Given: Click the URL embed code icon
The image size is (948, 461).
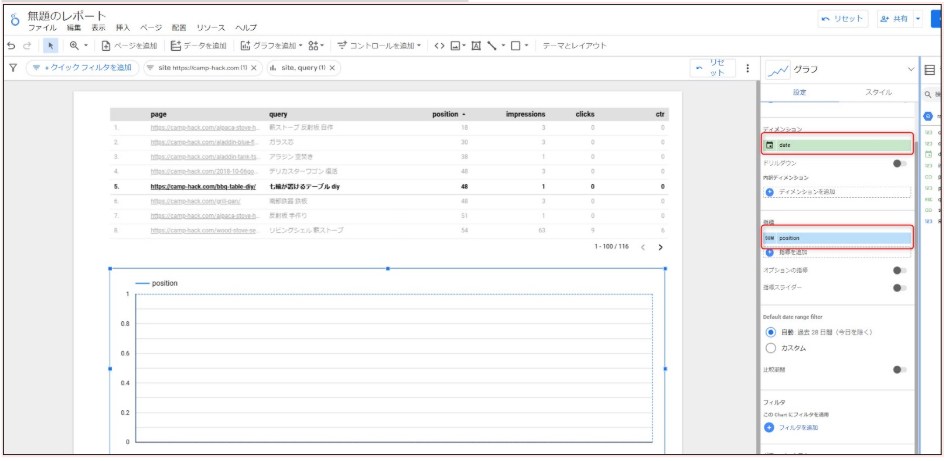Looking at the screenshot, I should (440, 45).
